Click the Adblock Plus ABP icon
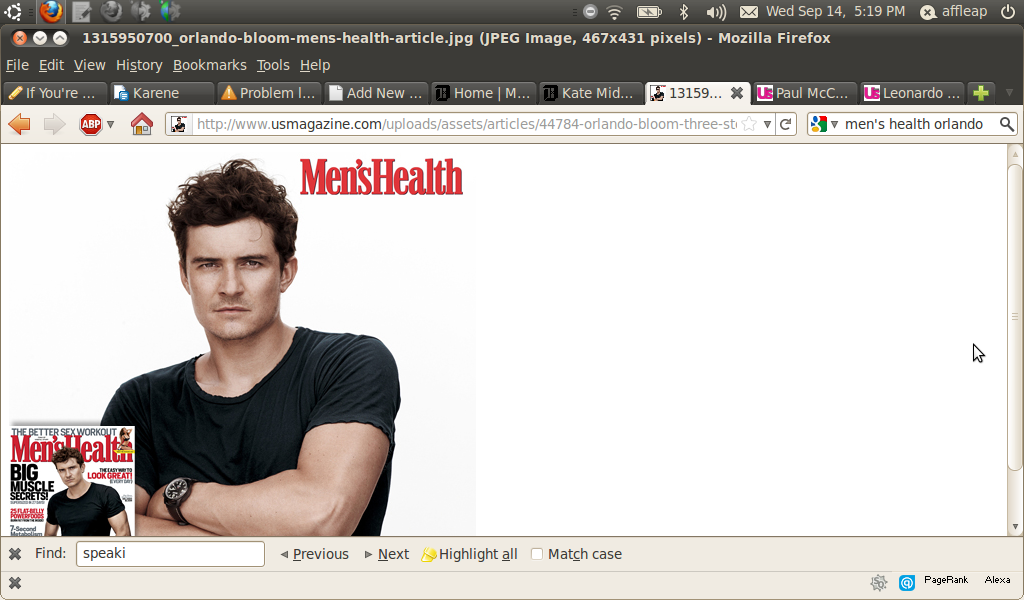Screen dimensions: 1024x600 pos(91,123)
